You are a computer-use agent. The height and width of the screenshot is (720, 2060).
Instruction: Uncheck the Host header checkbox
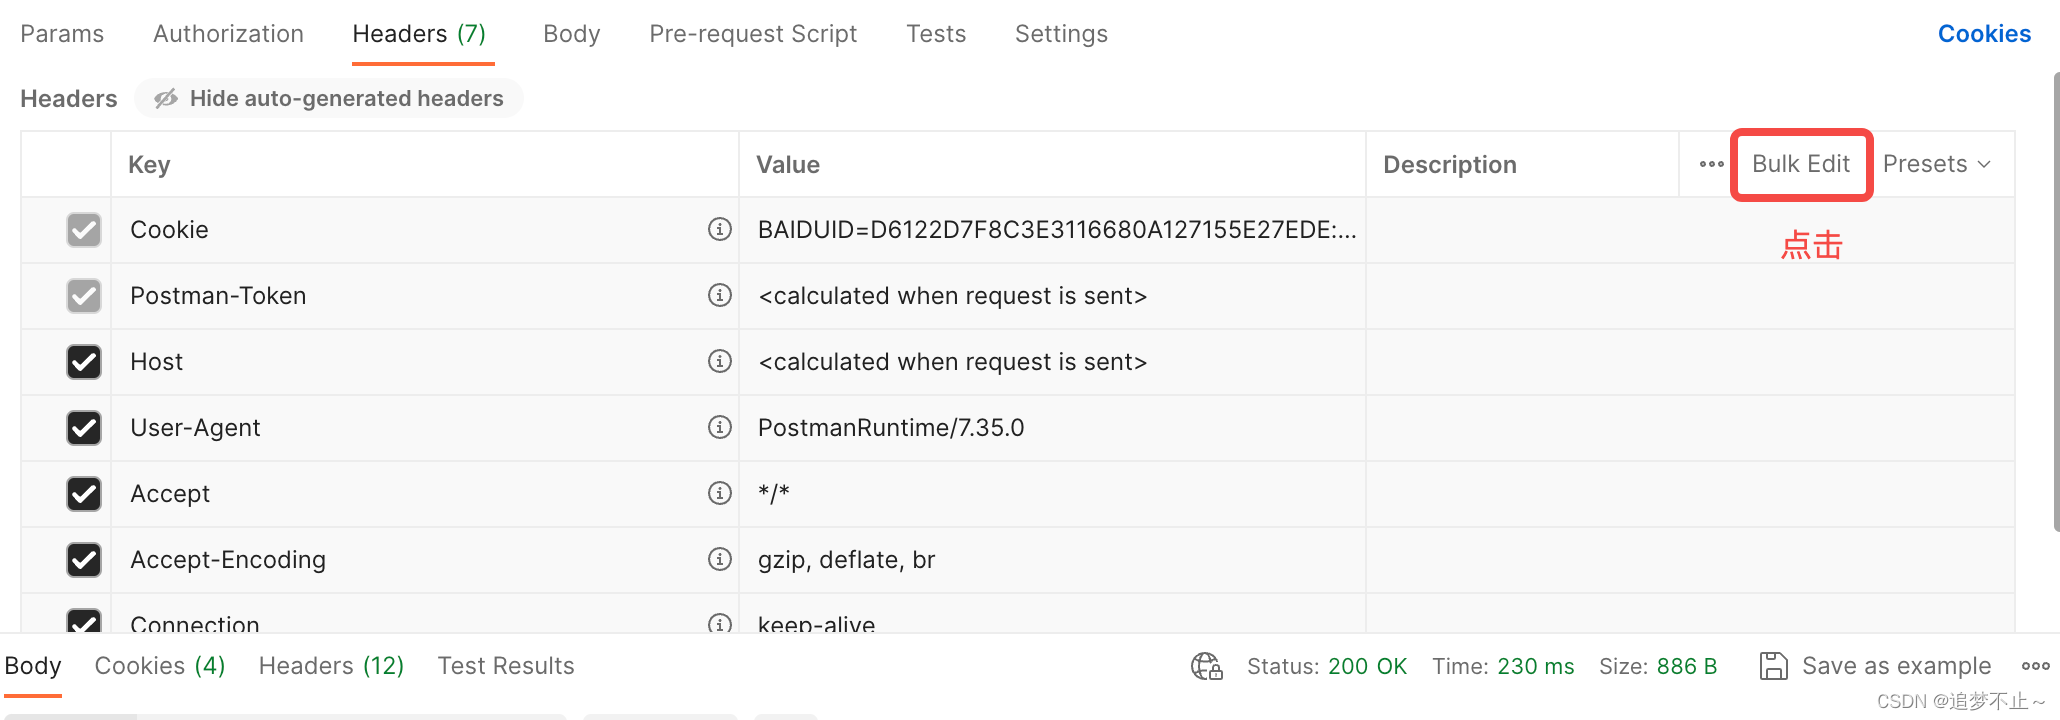(84, 362)
